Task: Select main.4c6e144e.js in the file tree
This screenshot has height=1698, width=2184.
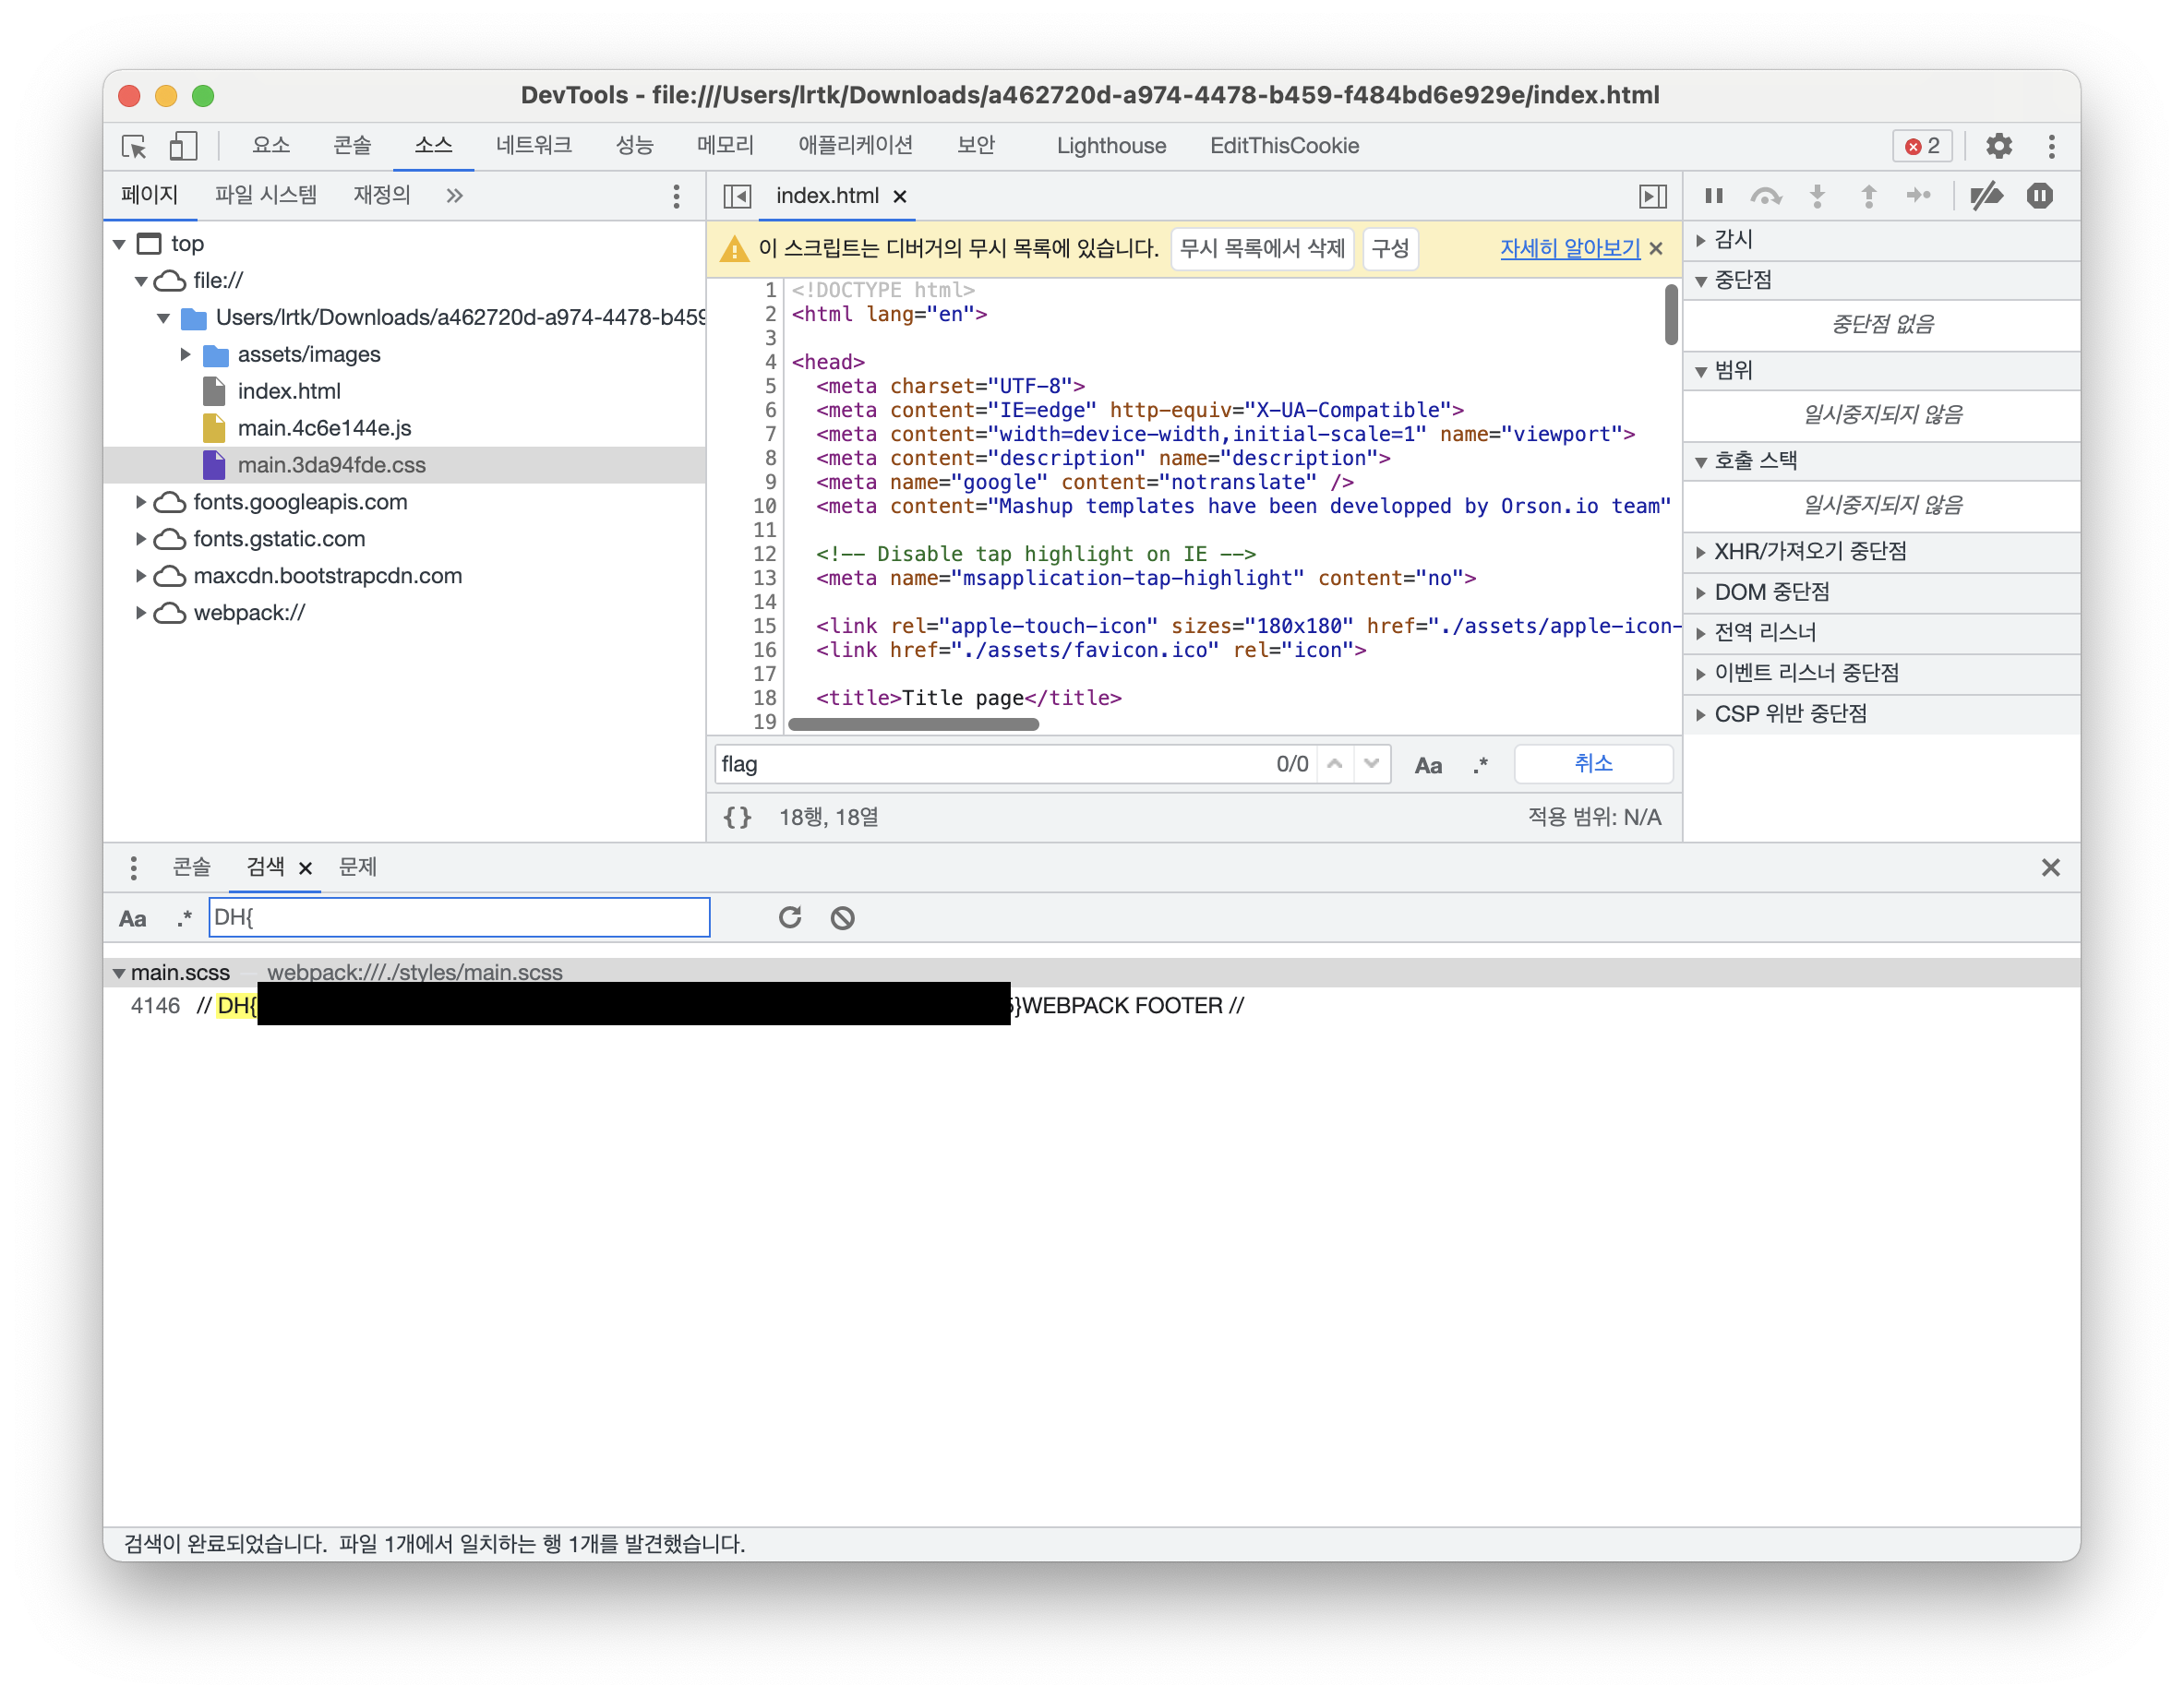Action: coord(324,428)
